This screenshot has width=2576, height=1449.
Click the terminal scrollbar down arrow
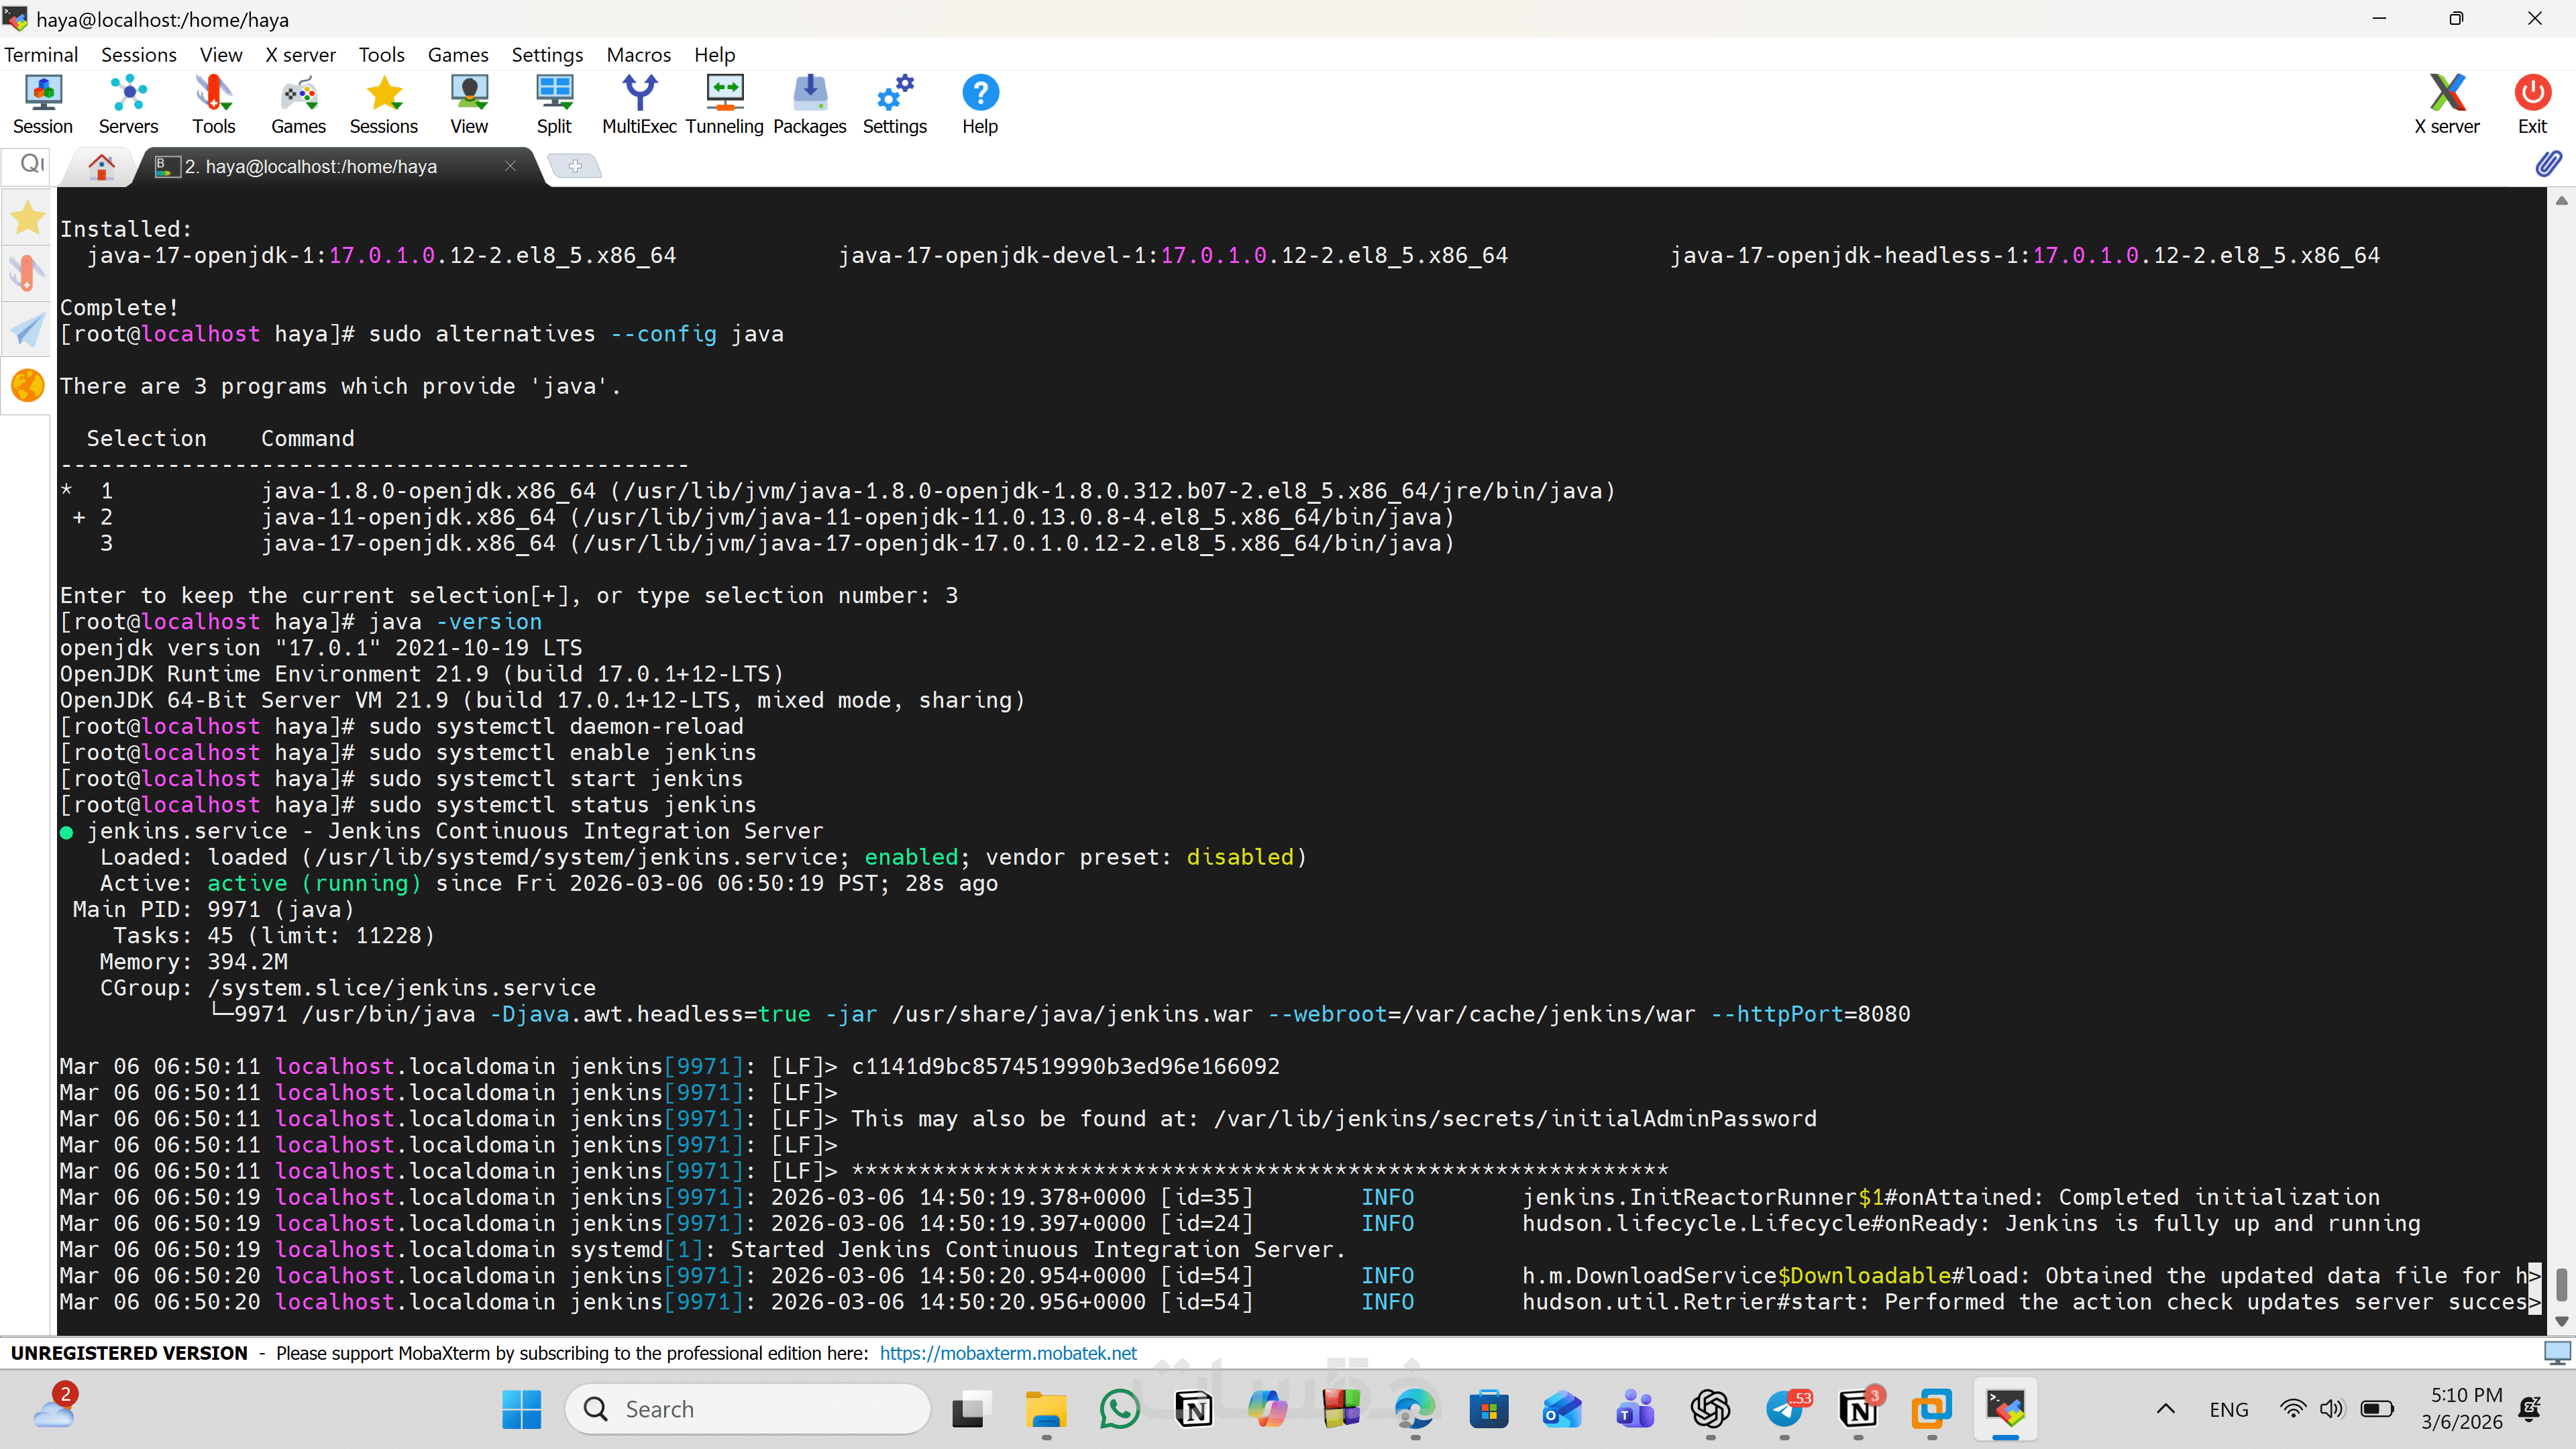[2561, 1321]
